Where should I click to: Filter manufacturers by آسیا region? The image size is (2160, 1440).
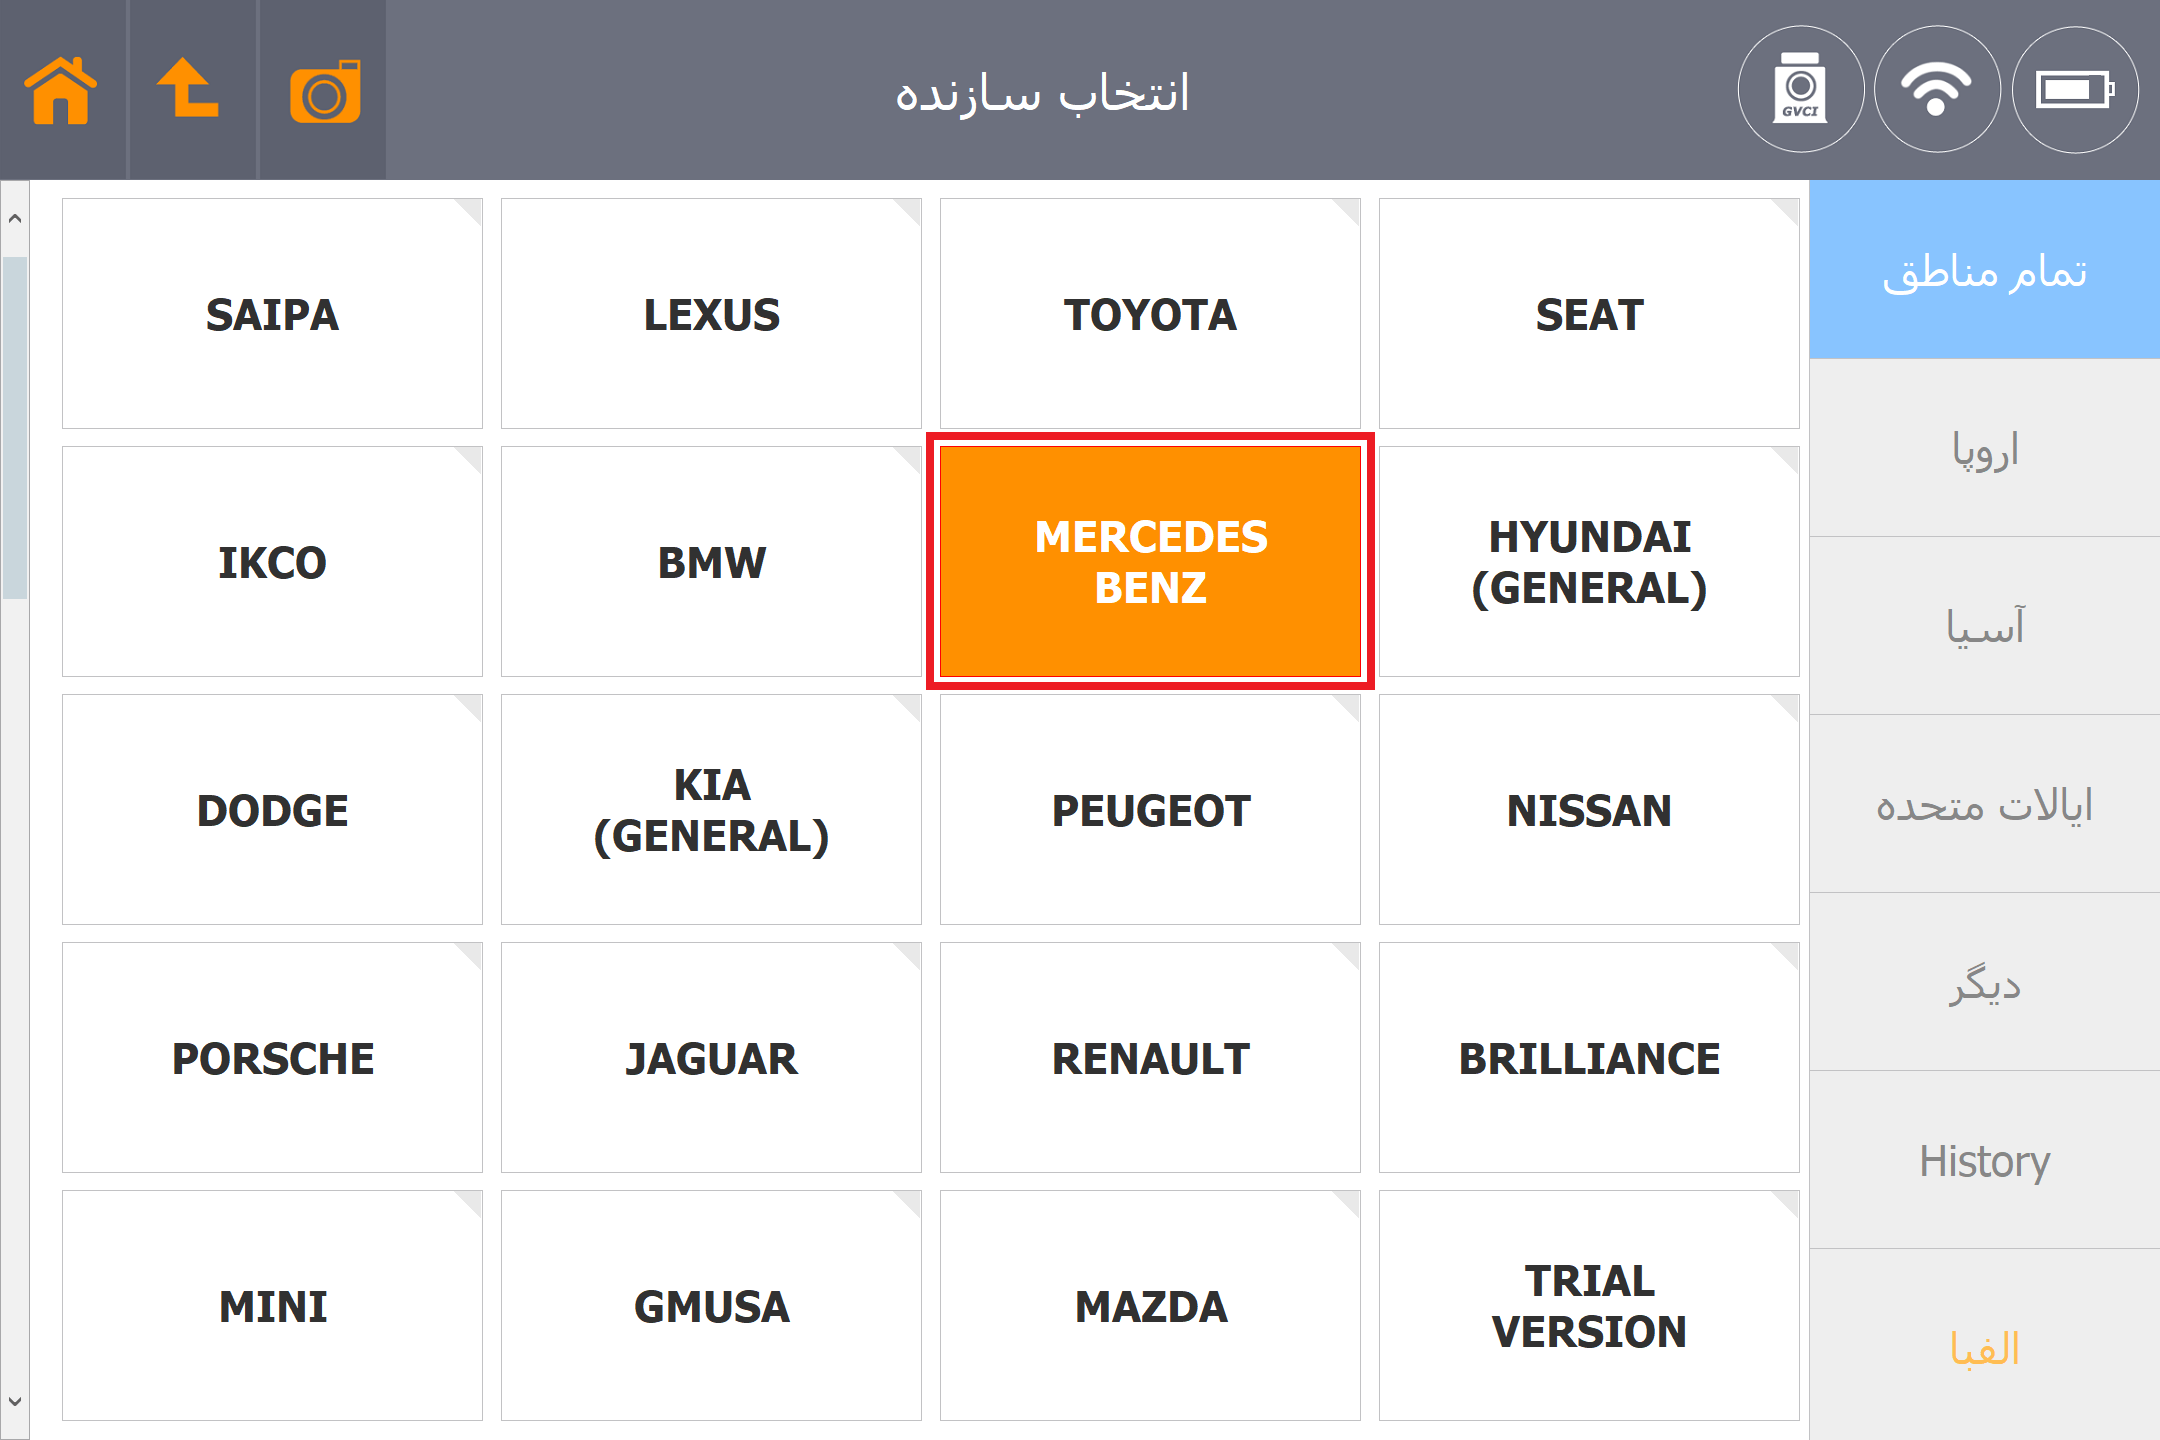(x=1984, y=626)
